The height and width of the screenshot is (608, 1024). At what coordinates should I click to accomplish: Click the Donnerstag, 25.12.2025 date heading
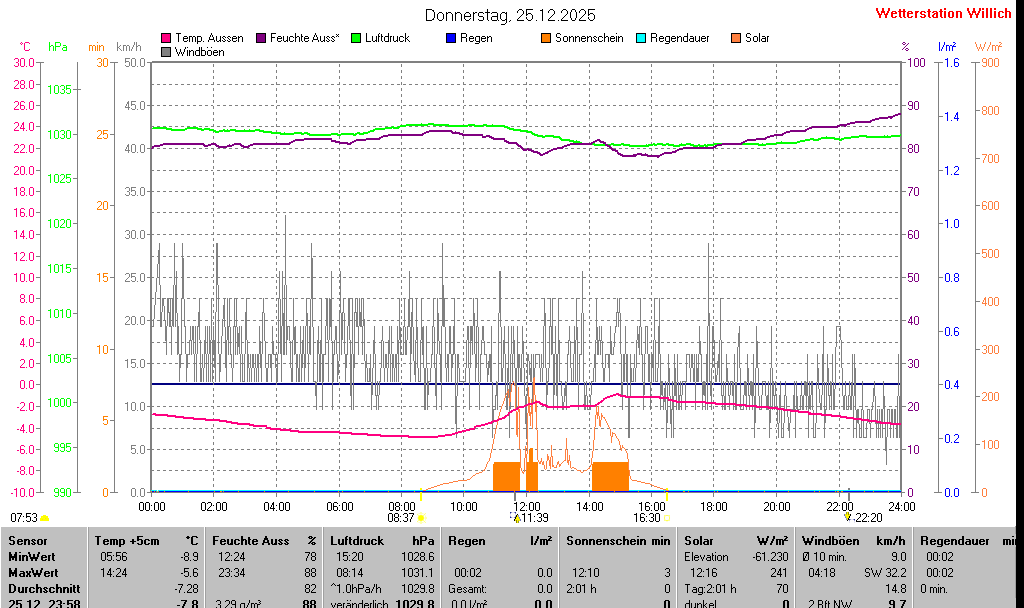coord(510,15)
